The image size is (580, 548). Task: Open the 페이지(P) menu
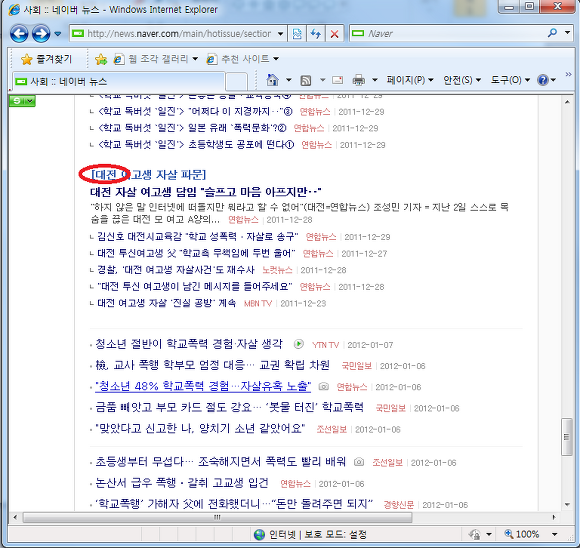[x=409, y=80]
